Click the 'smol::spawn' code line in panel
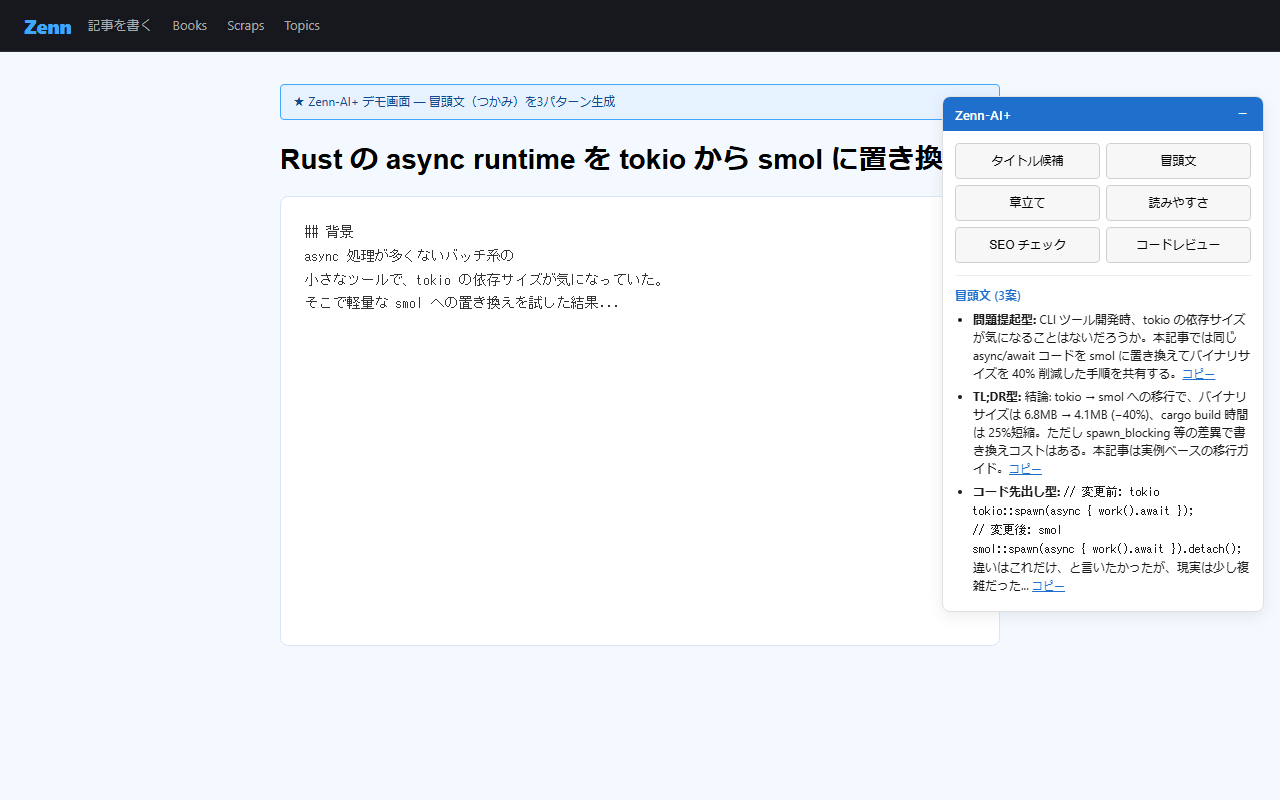The width and height of the screenshot is (1280, 800). 1107,549
